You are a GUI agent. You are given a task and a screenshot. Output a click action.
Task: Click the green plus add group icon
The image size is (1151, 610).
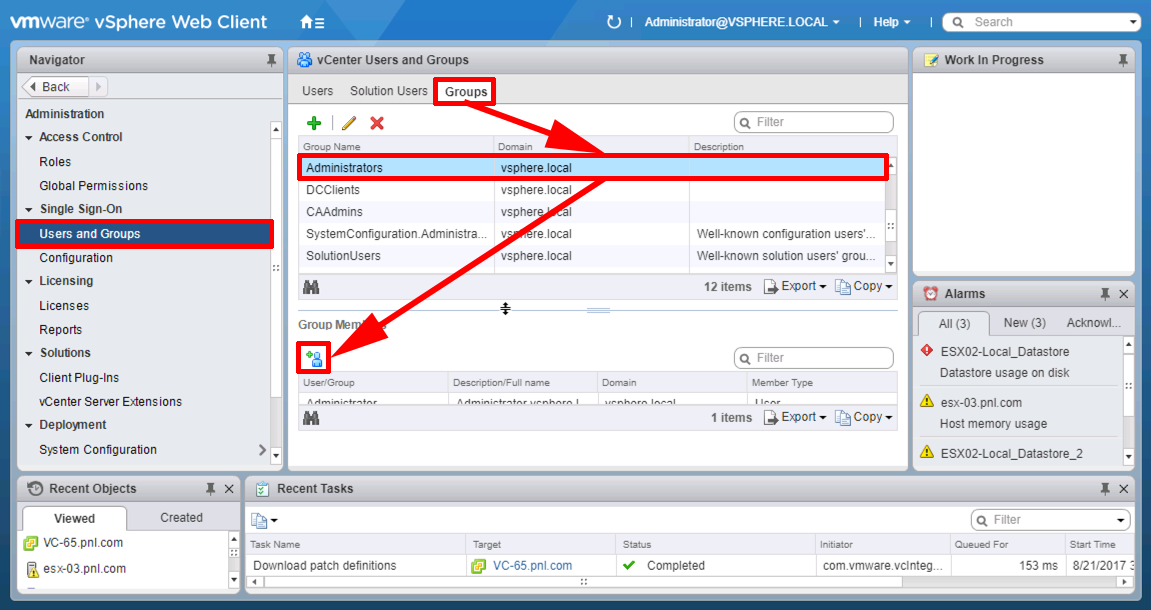coord(314,123)
